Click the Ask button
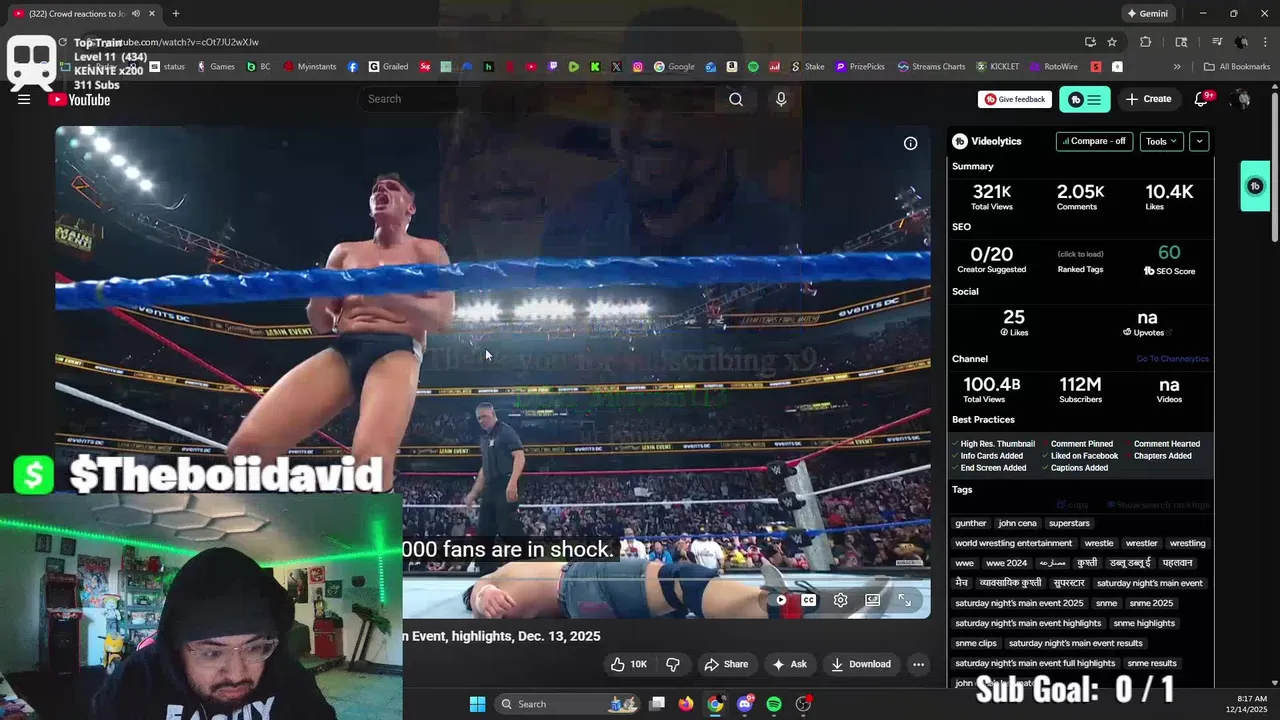Image resolution: width=1280 pixels, height=720 pixels. tap(789, 664)
